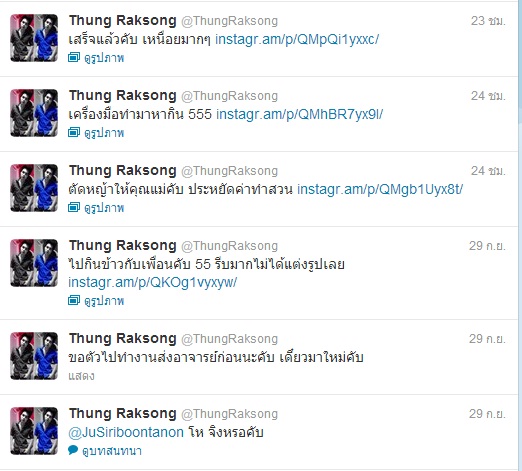The image size is (522, 471).
Task: Open the instagr.am/p/QMhBR7yx9l/ link
Action: [300, 114]
